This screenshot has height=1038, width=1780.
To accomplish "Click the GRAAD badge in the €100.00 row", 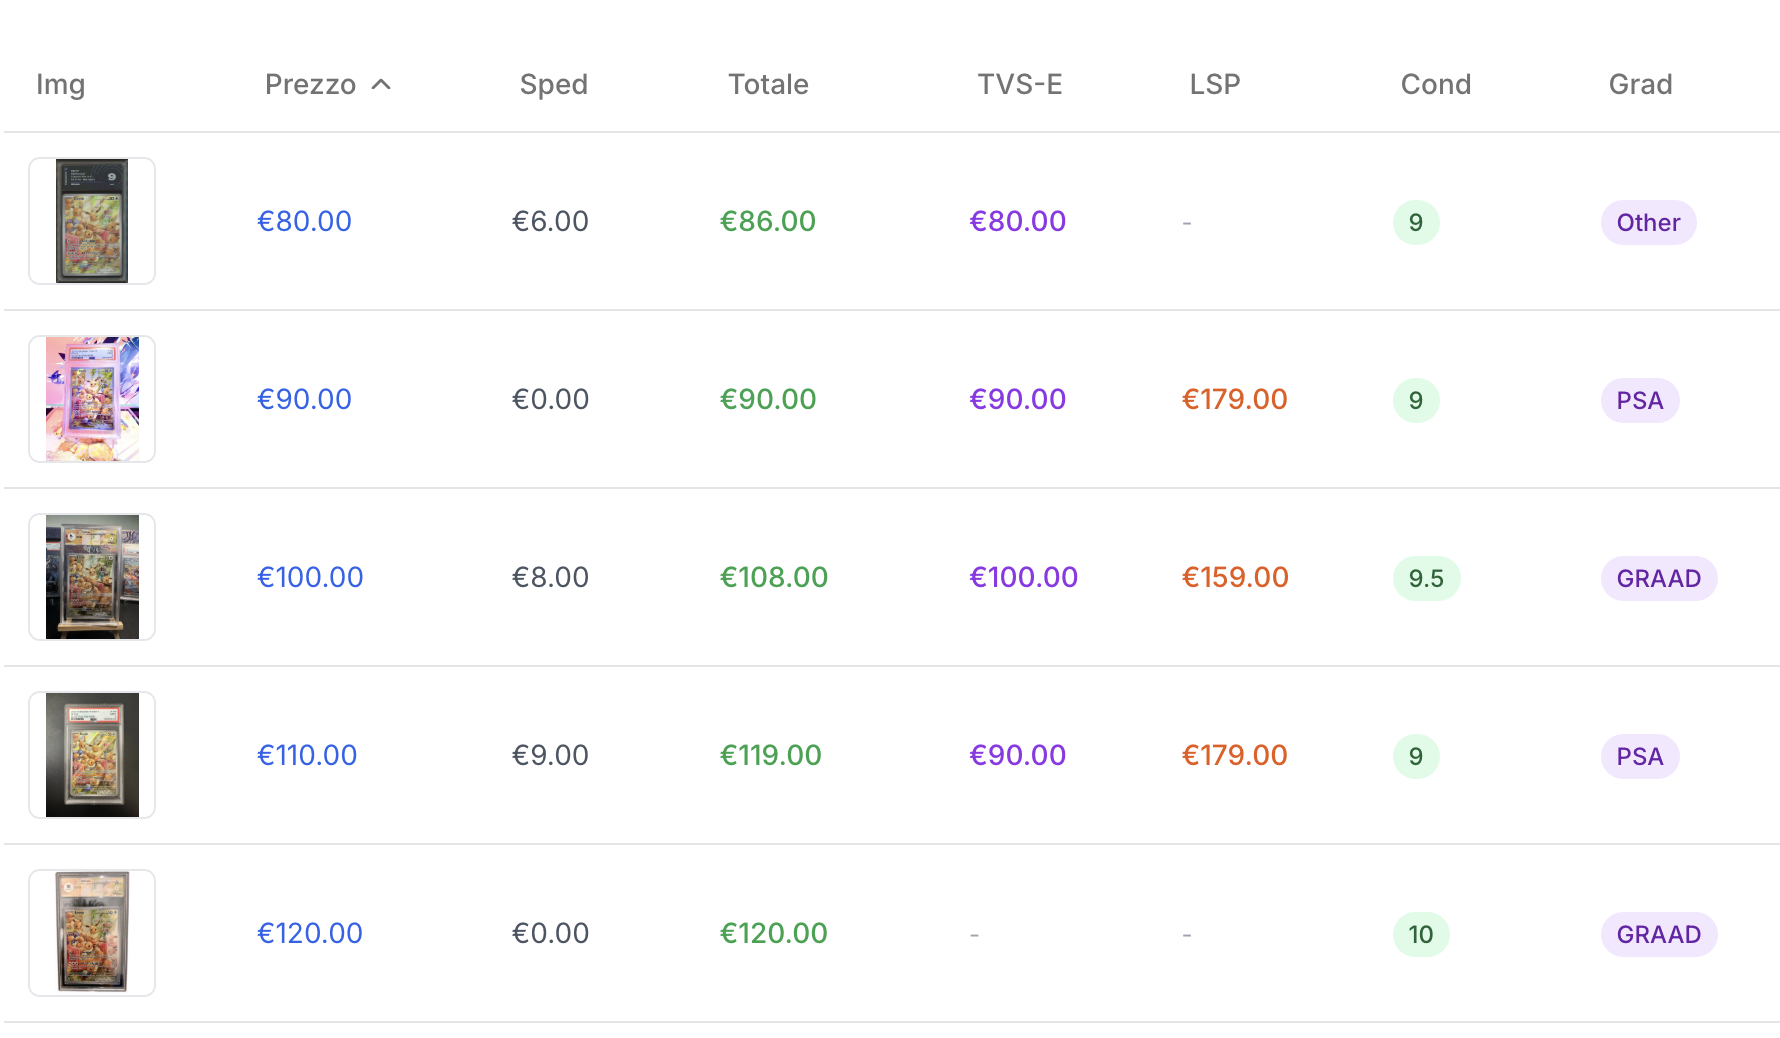I will tap(1658, 578).
